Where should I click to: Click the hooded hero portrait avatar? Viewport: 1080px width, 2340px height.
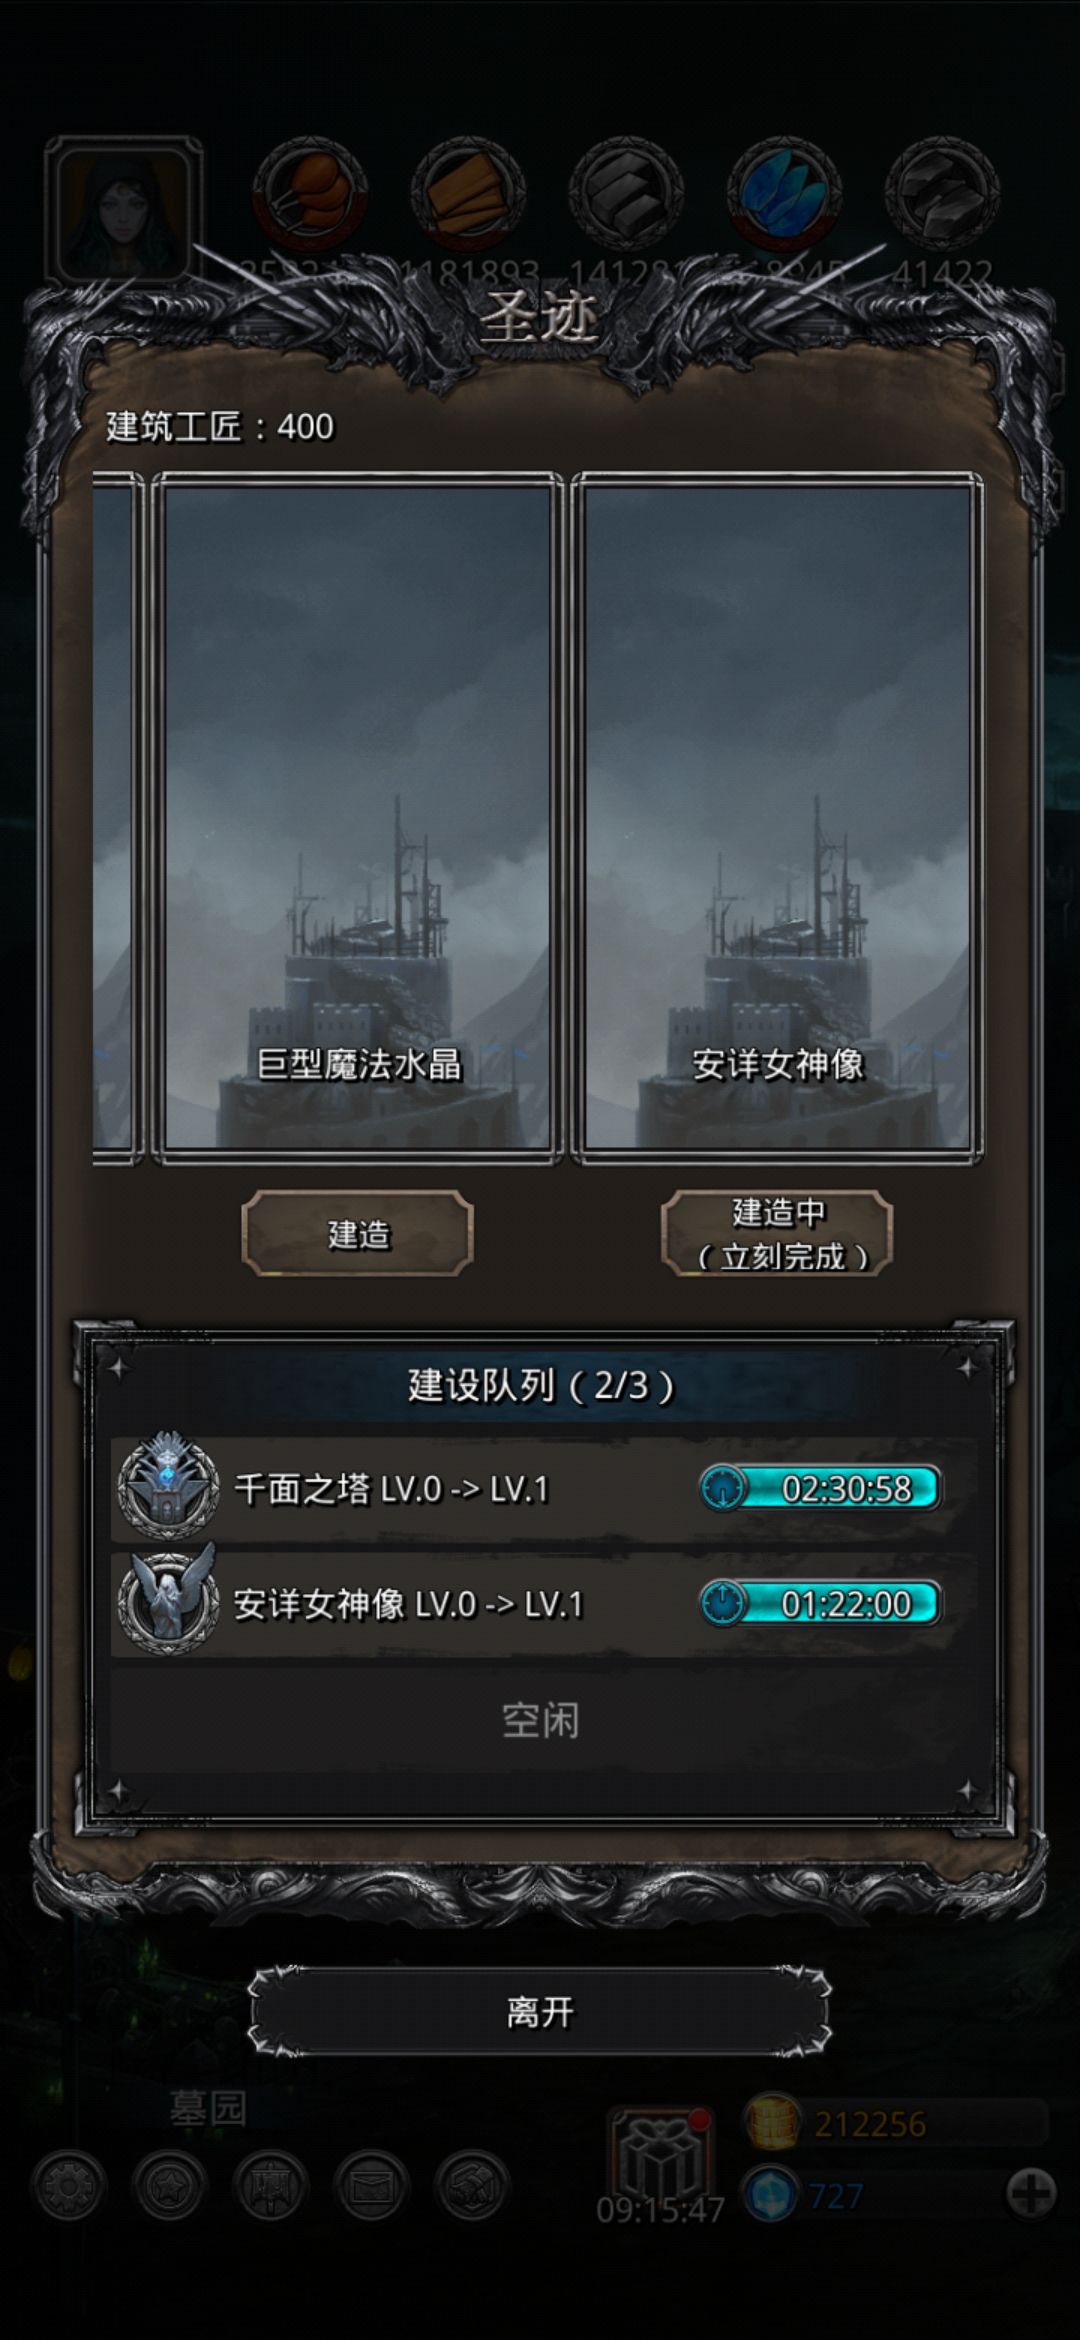coord(123,211)
